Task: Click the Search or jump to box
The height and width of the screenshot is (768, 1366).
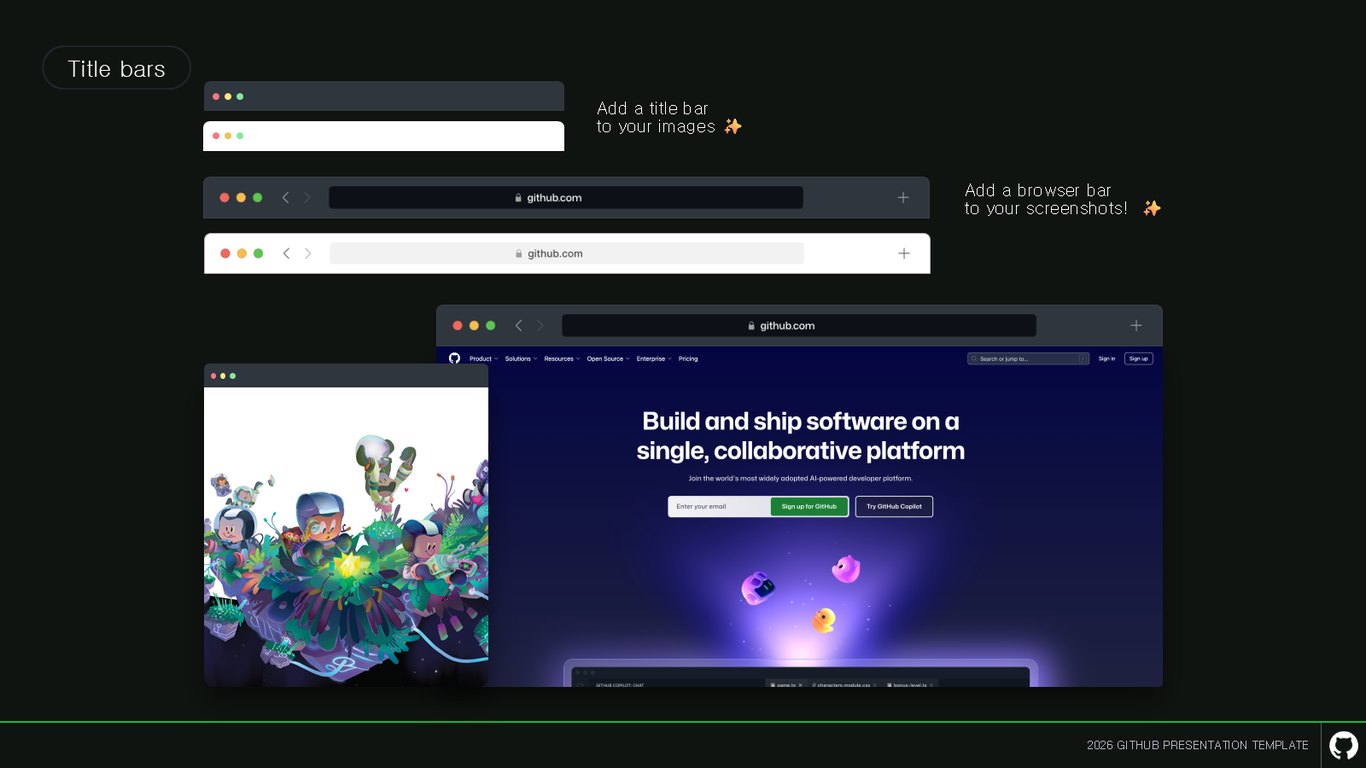Action: 1028,358
